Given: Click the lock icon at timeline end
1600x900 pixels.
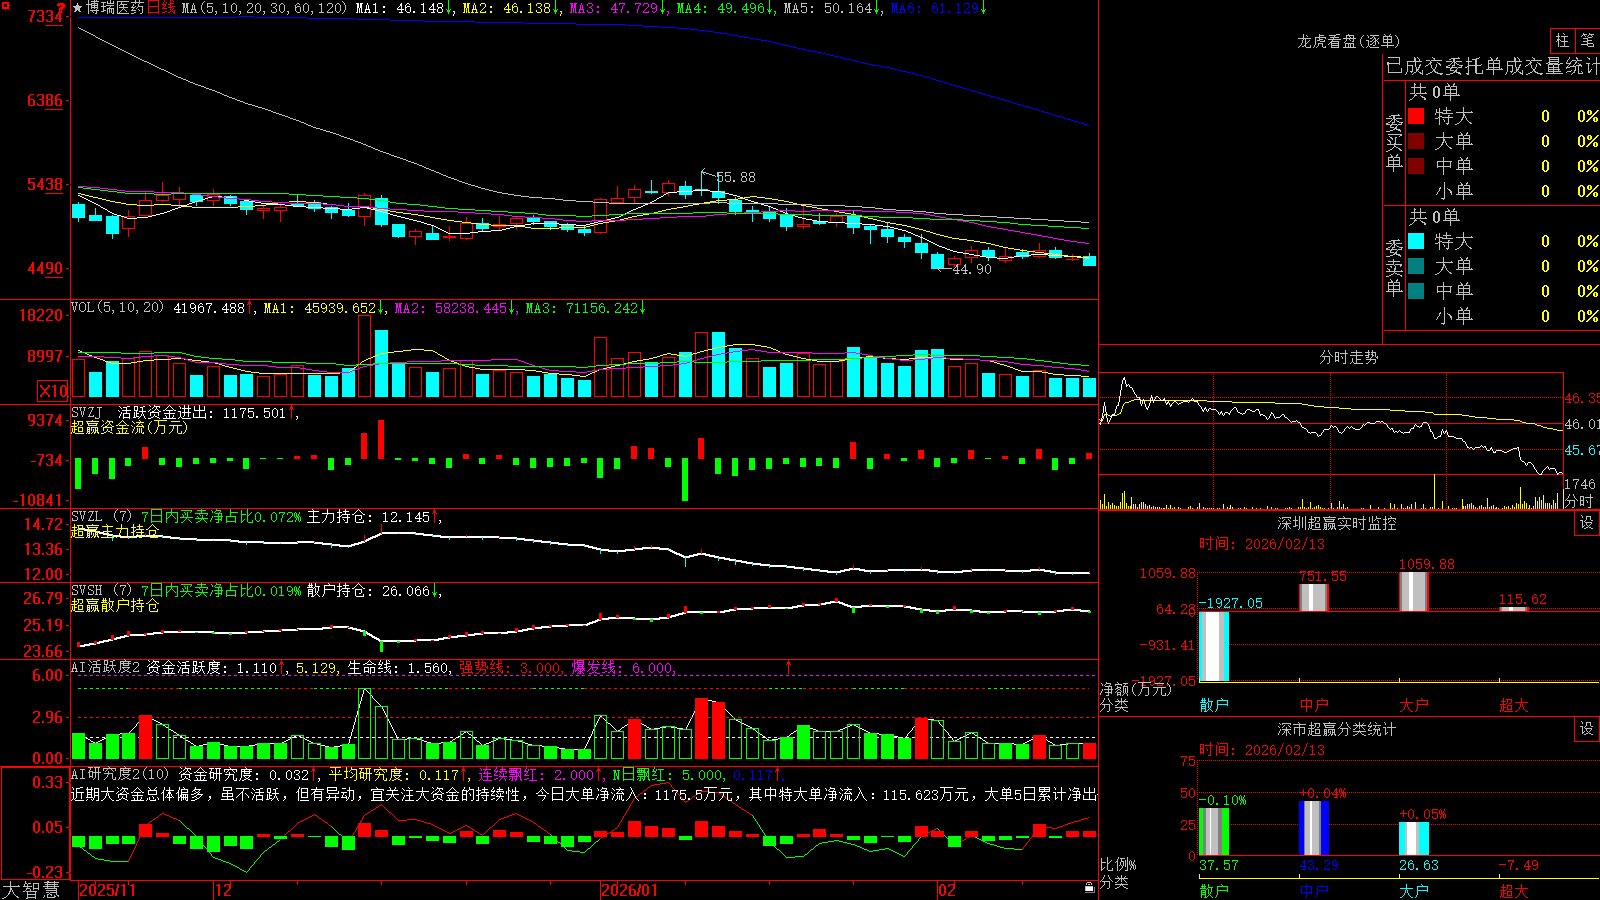Looking at the screenshot, I should point(1090,887).
